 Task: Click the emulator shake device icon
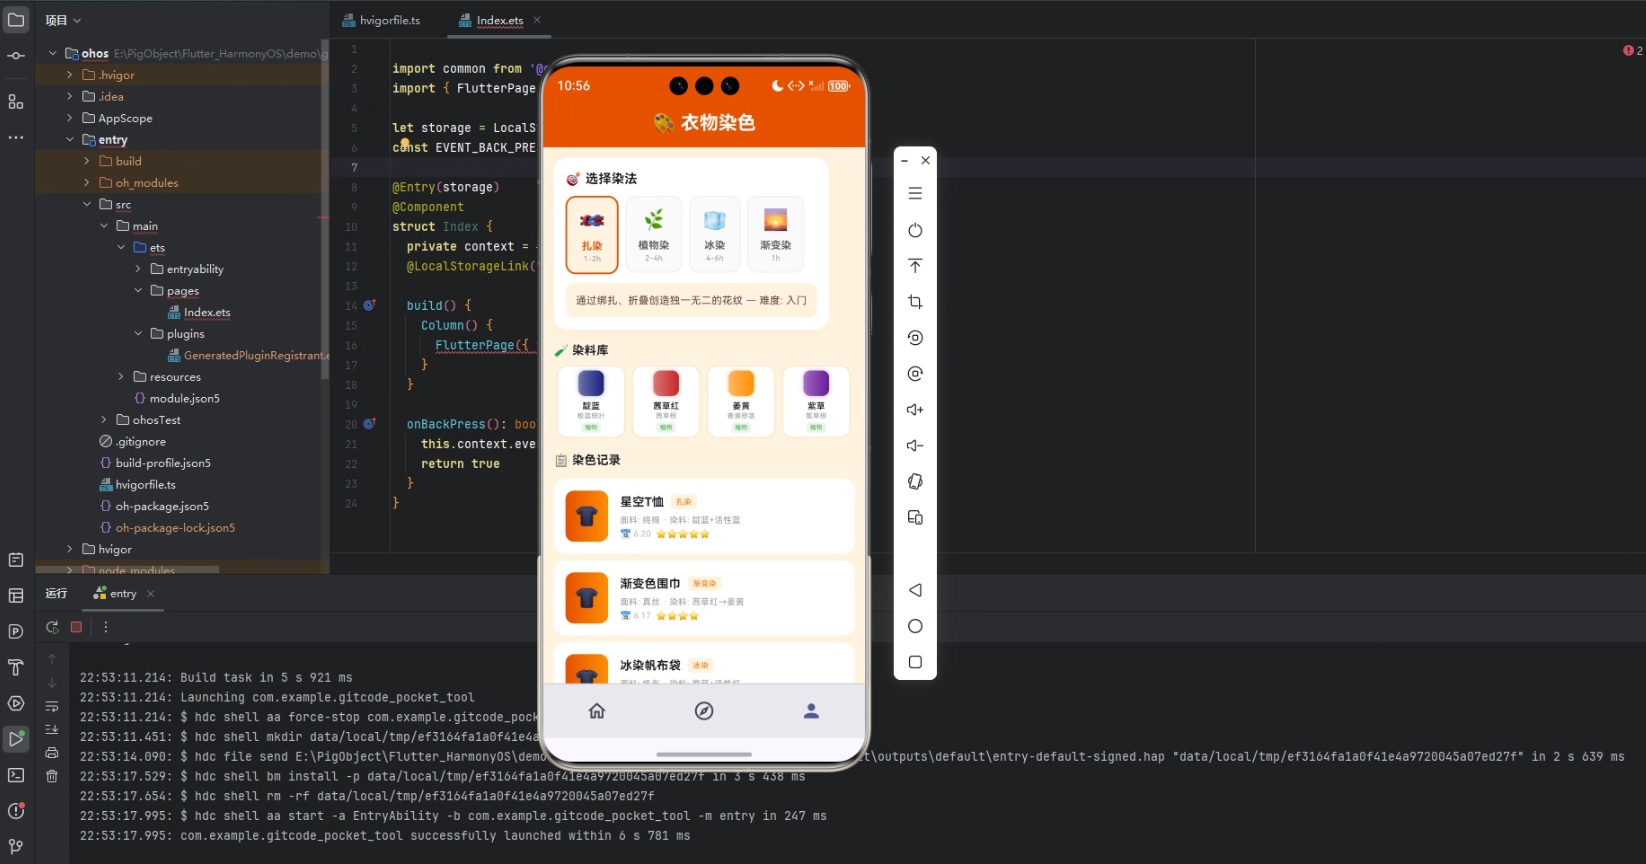click(915, 482)
